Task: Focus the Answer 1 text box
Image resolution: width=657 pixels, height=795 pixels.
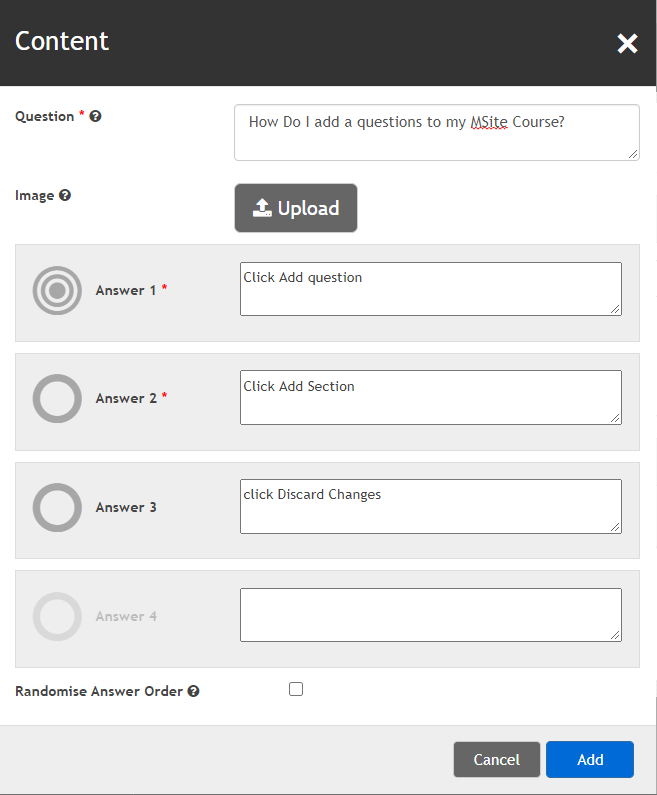Action: pyautogui.click(x=430, y=289)
